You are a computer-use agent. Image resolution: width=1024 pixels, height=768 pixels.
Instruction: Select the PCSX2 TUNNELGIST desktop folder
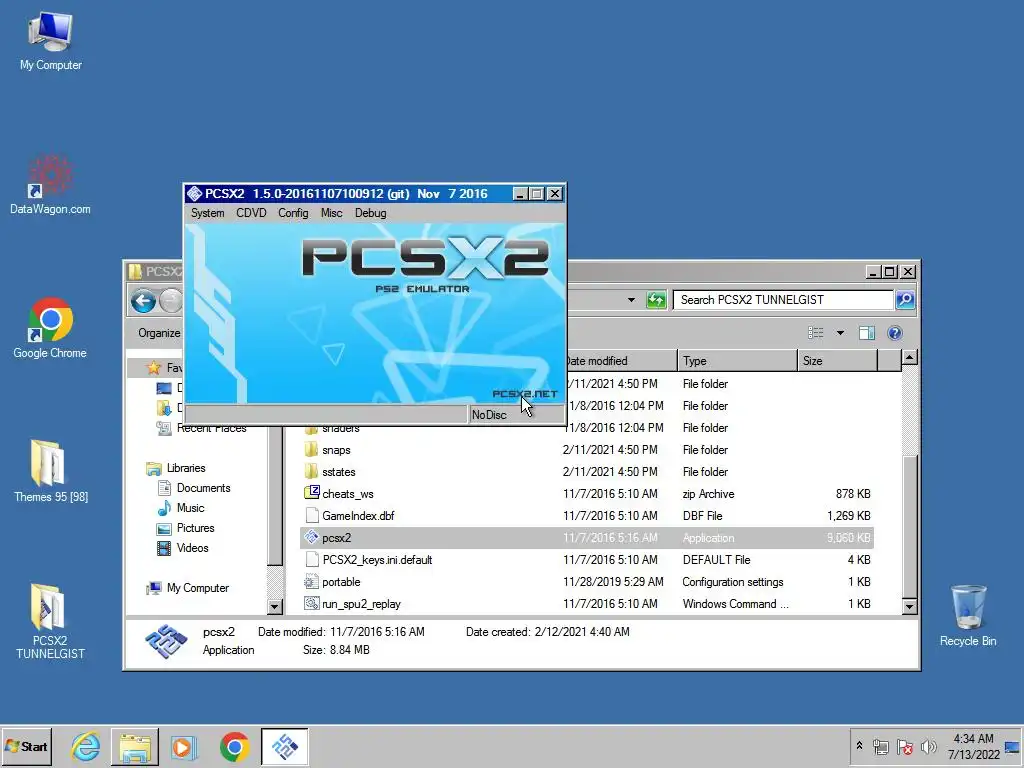tap(50, 621)
